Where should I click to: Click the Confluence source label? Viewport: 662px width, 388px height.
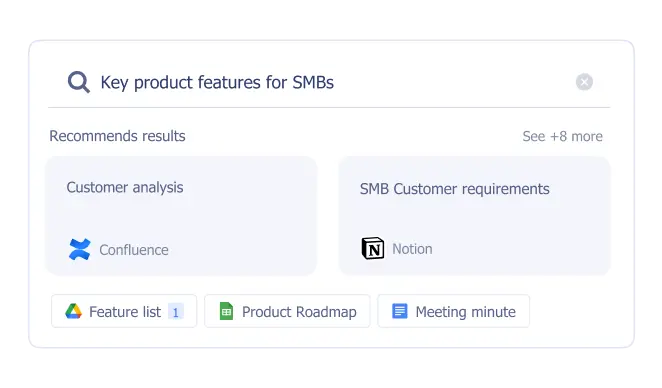click(x=134, y=250)
